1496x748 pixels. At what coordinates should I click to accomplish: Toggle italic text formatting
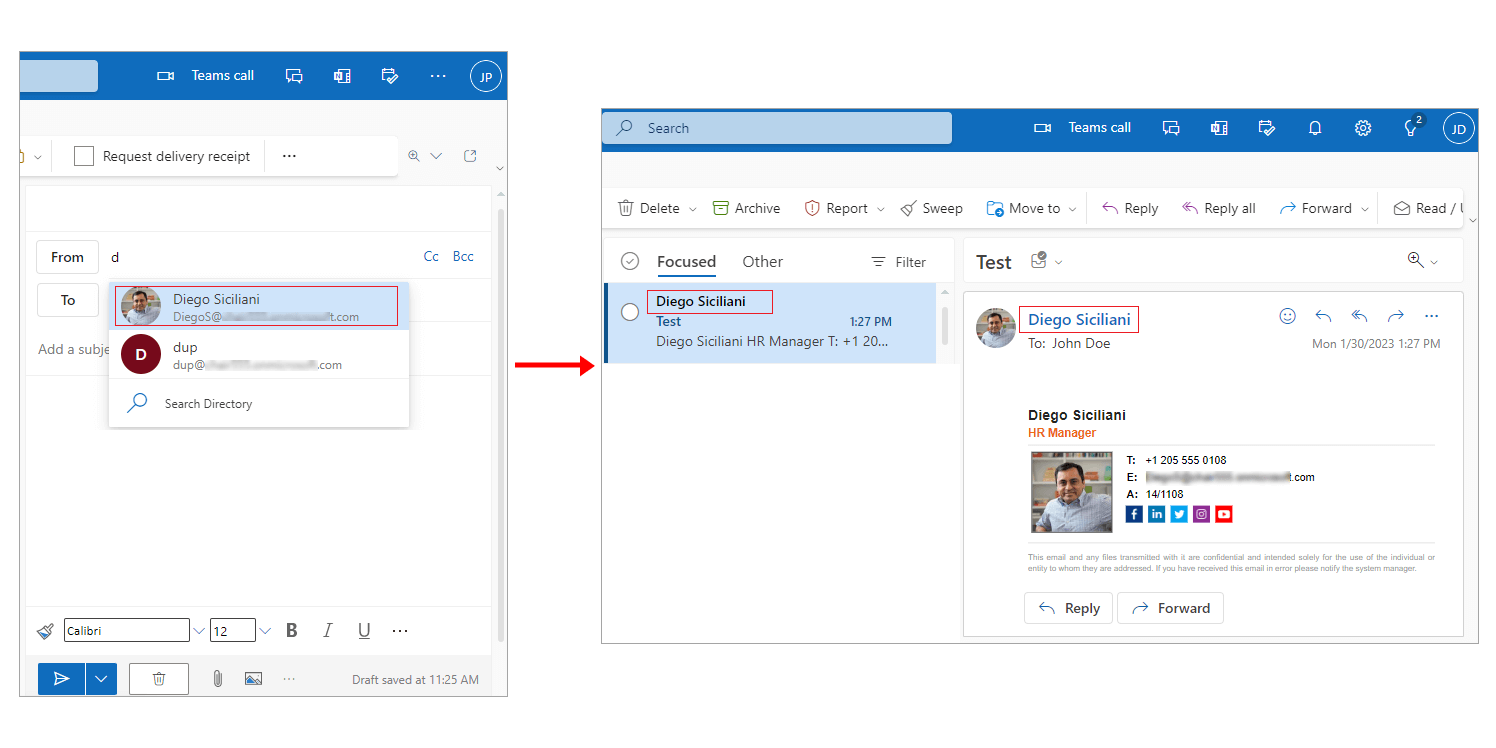point(327,631)
